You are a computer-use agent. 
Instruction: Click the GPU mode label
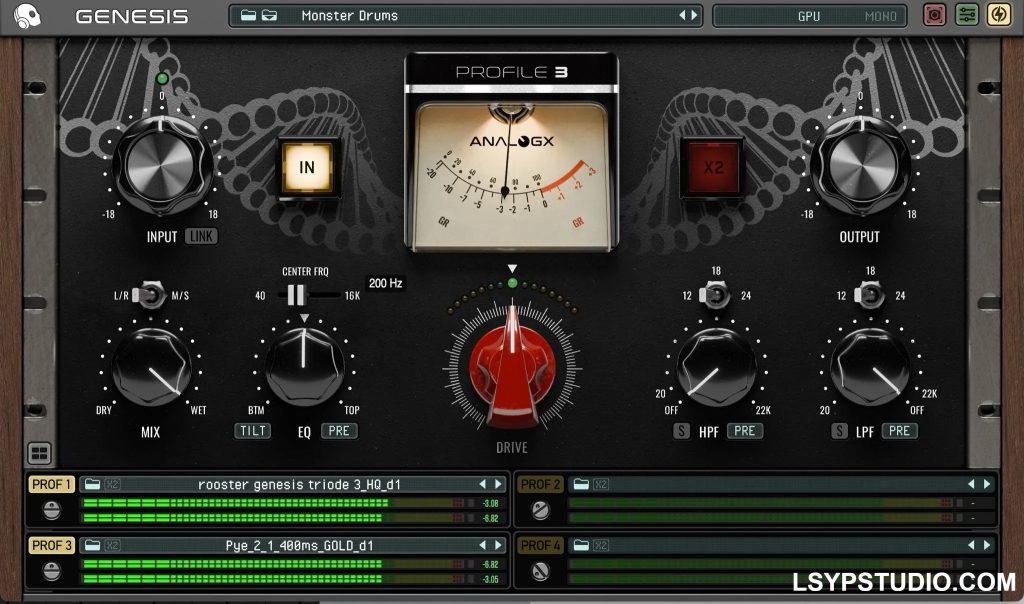[808, 16]
